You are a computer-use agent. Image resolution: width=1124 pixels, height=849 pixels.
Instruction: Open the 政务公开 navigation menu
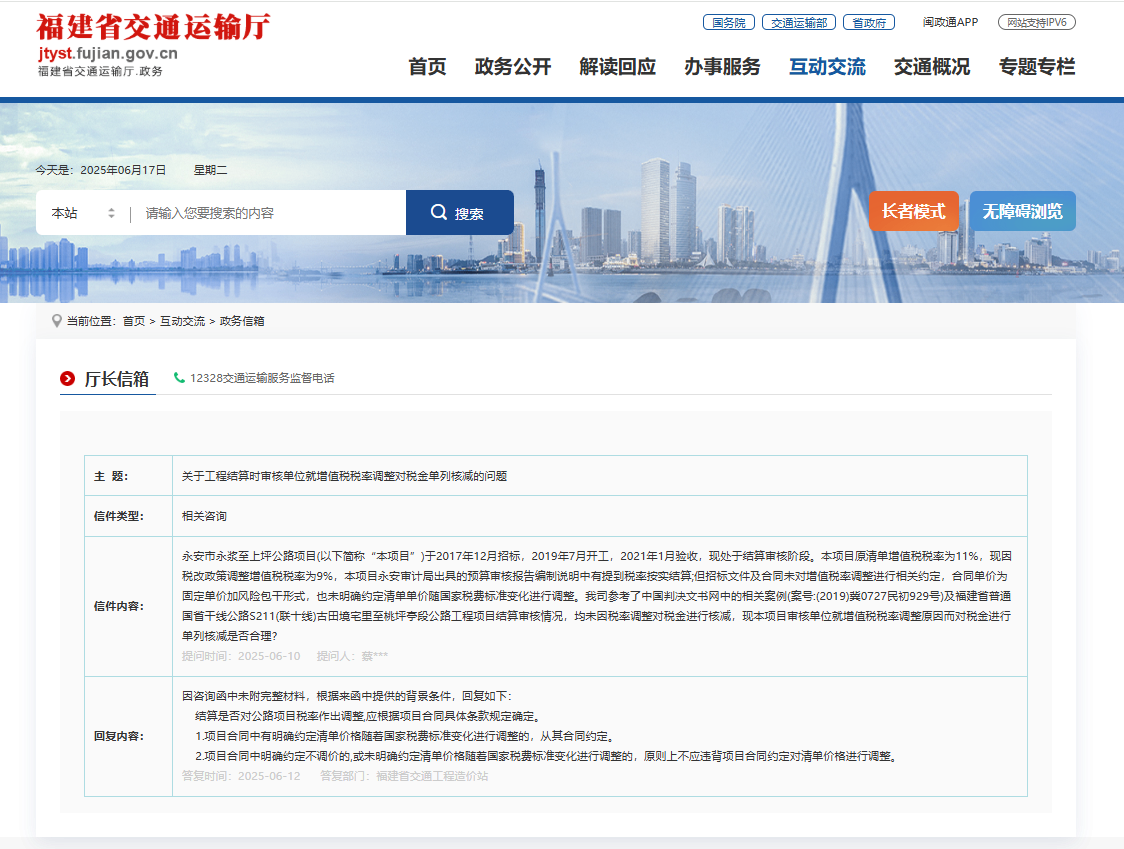513,68
